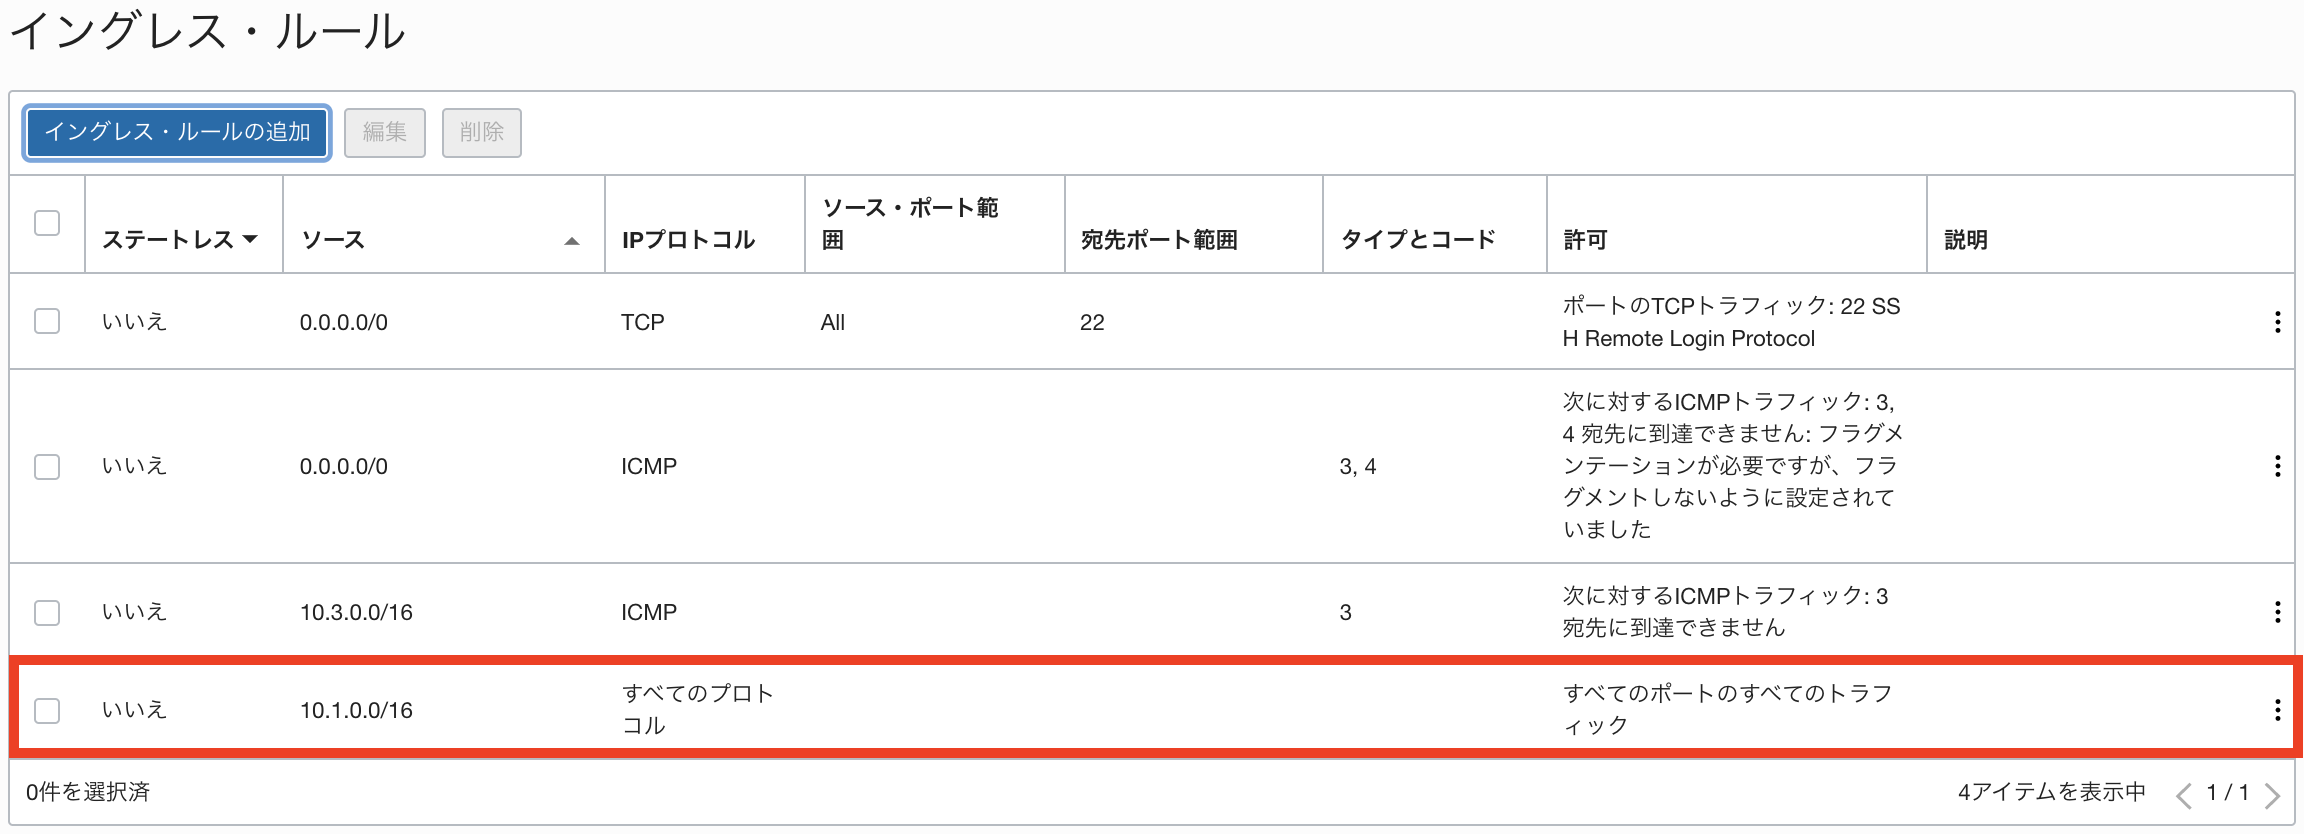The width and height of the screenshot is (2304, 834).
Task: Check the checkbox for the 10.1.0.0/16 rule
Action: pyautogui.click(x=46, y=708)
